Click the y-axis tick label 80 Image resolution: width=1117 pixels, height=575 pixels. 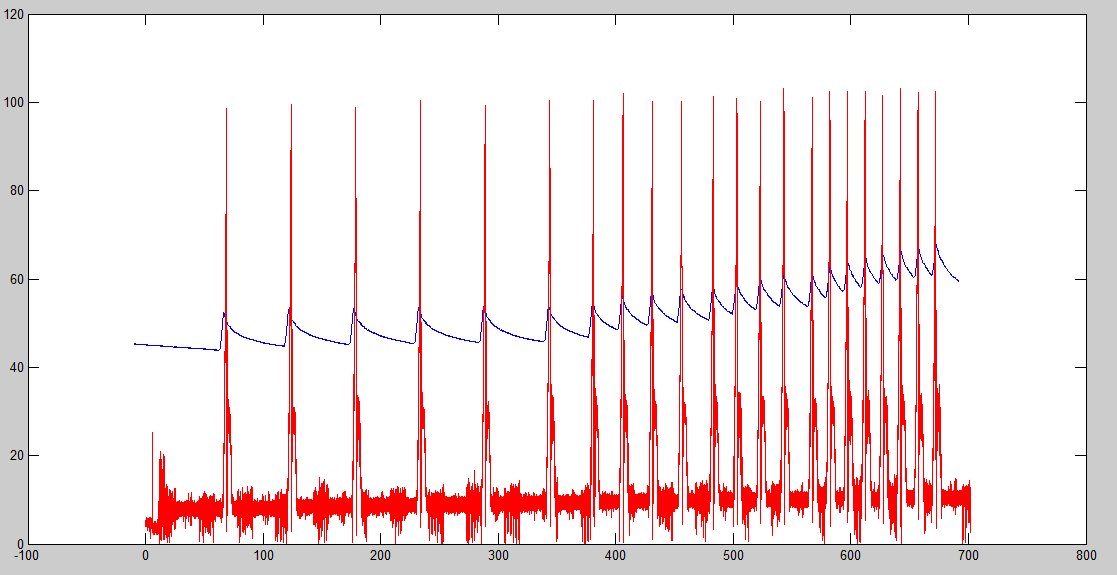point(15,191)
